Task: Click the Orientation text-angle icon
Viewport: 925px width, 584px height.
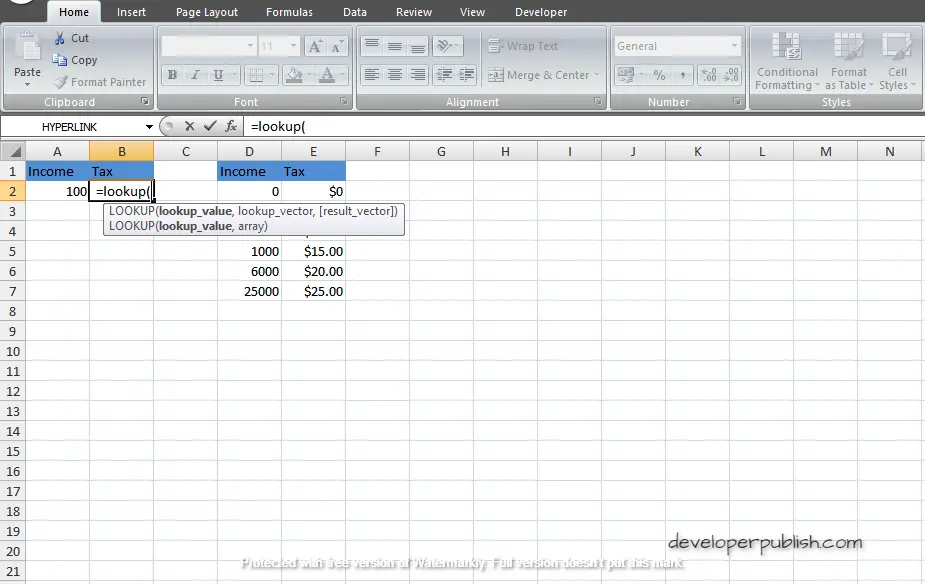Action: click(x=444, y=46)
